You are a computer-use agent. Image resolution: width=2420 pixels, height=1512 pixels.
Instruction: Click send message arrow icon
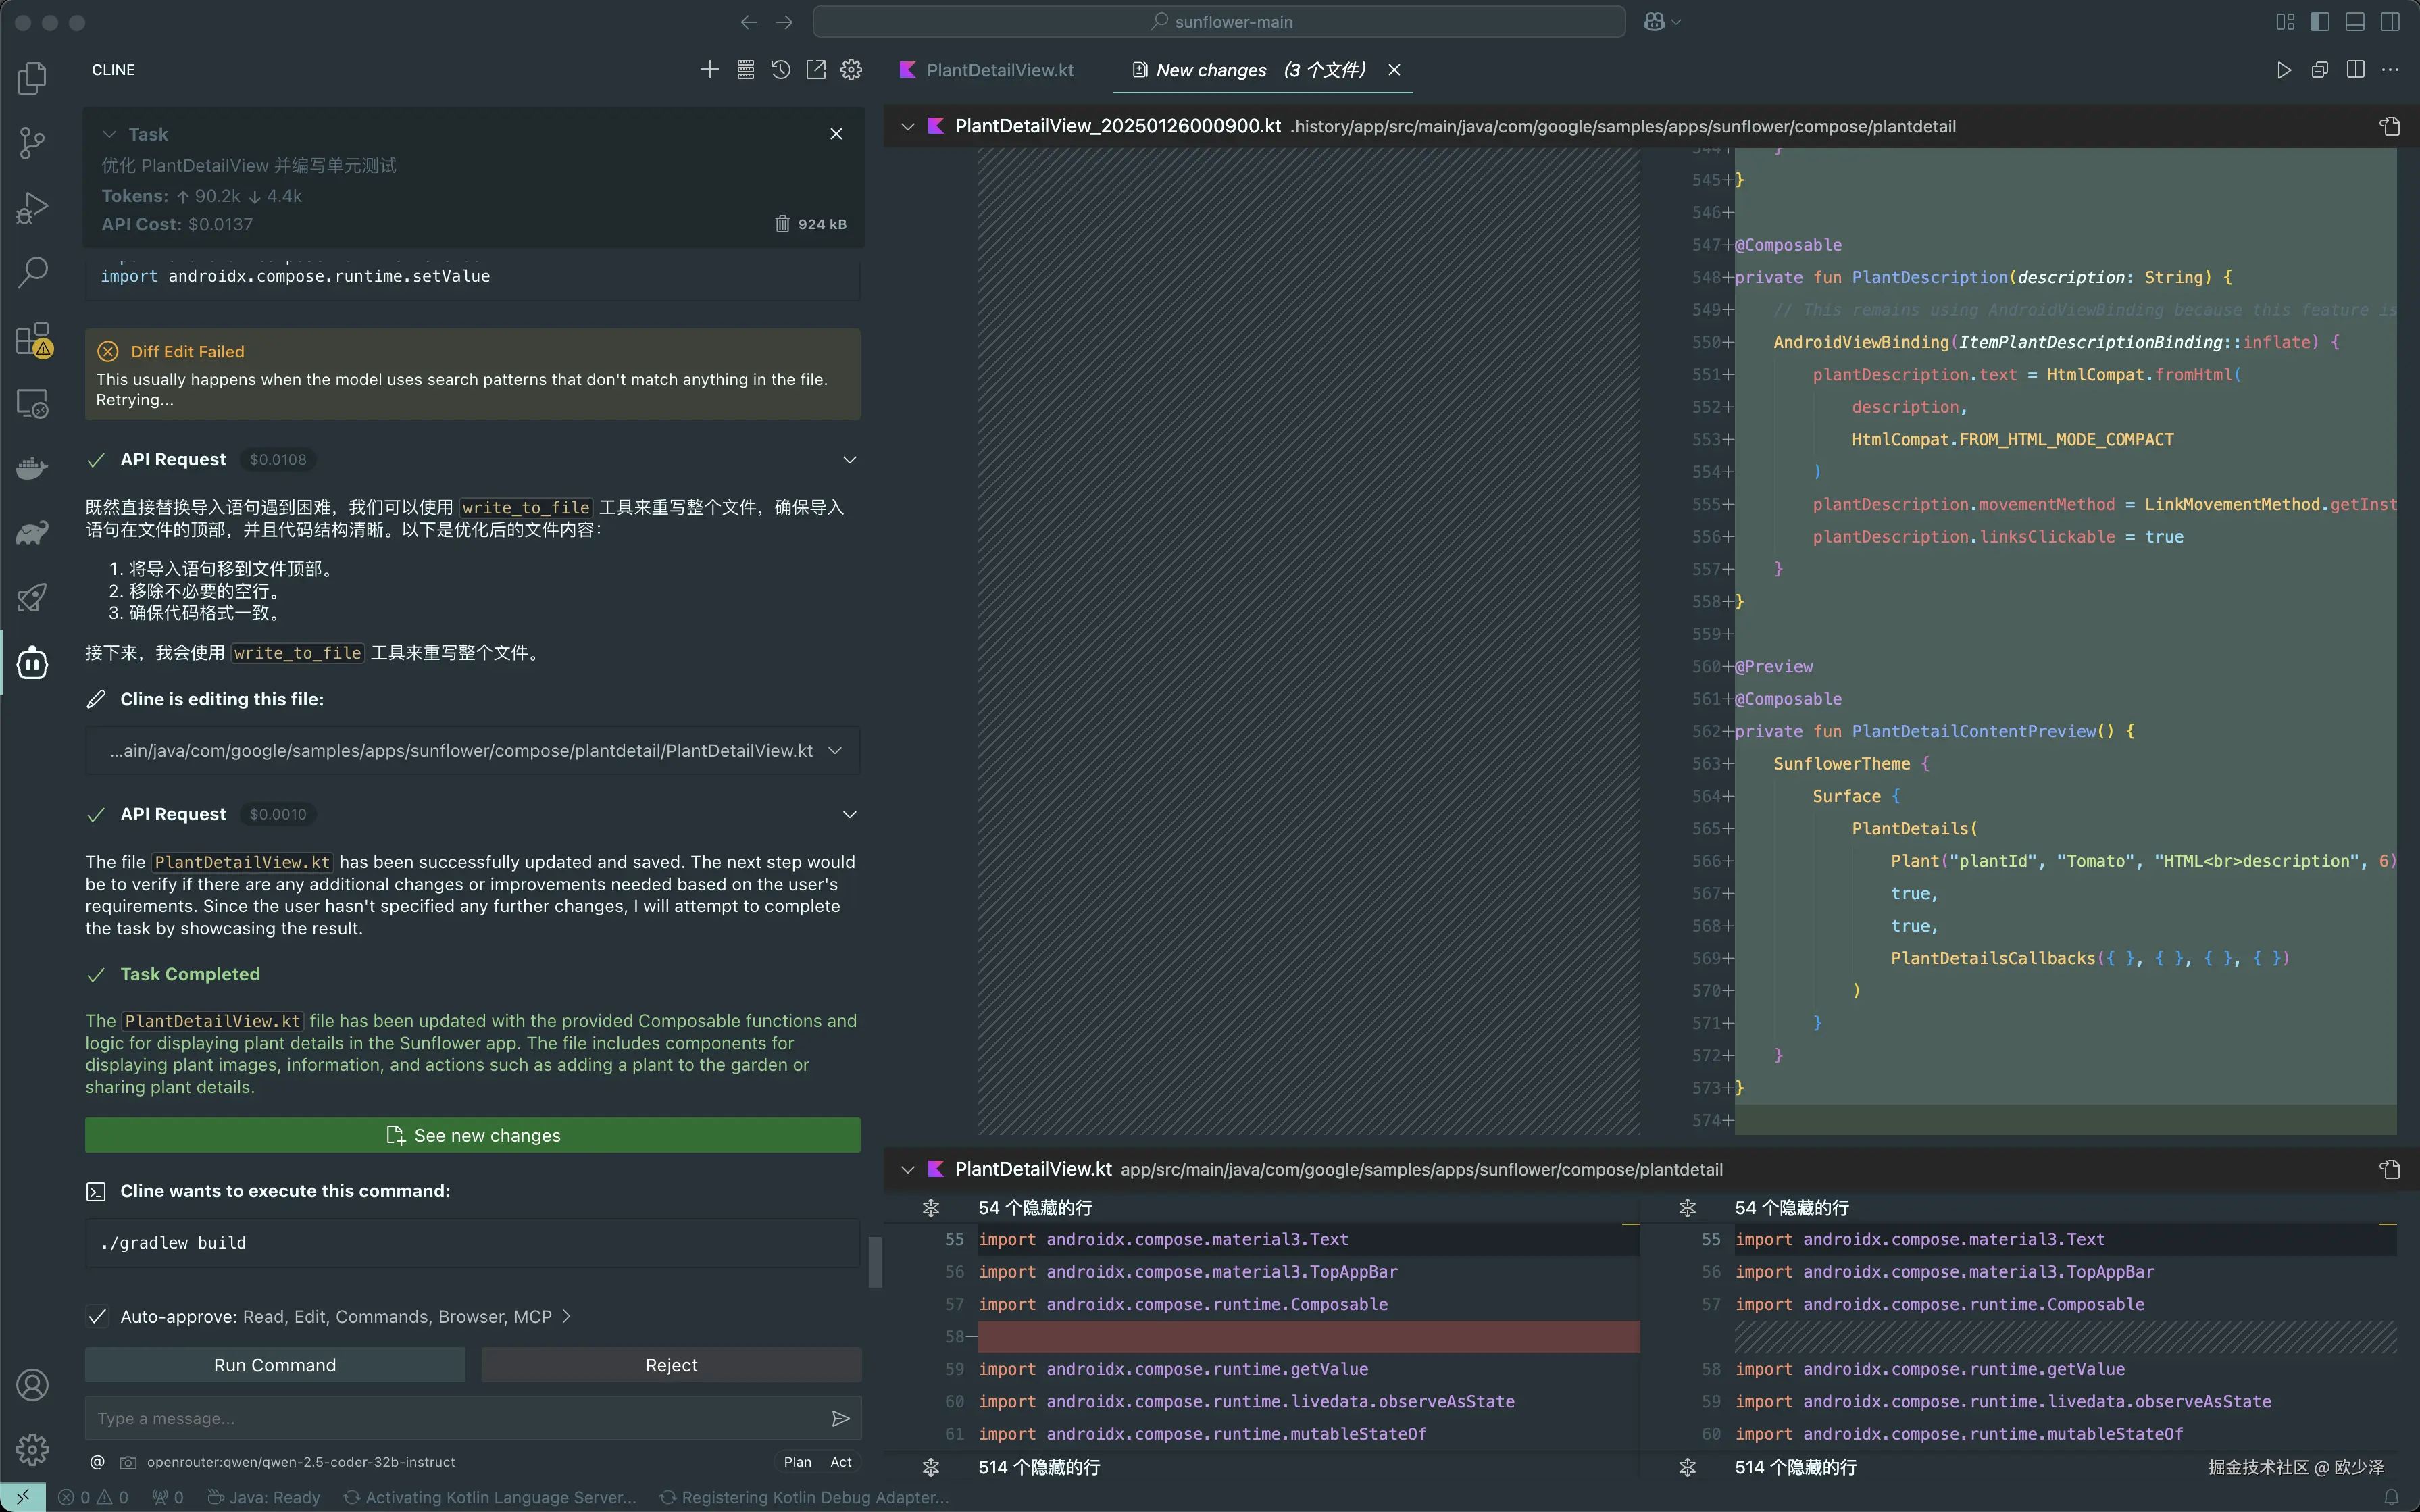[x=840, y=1418]
